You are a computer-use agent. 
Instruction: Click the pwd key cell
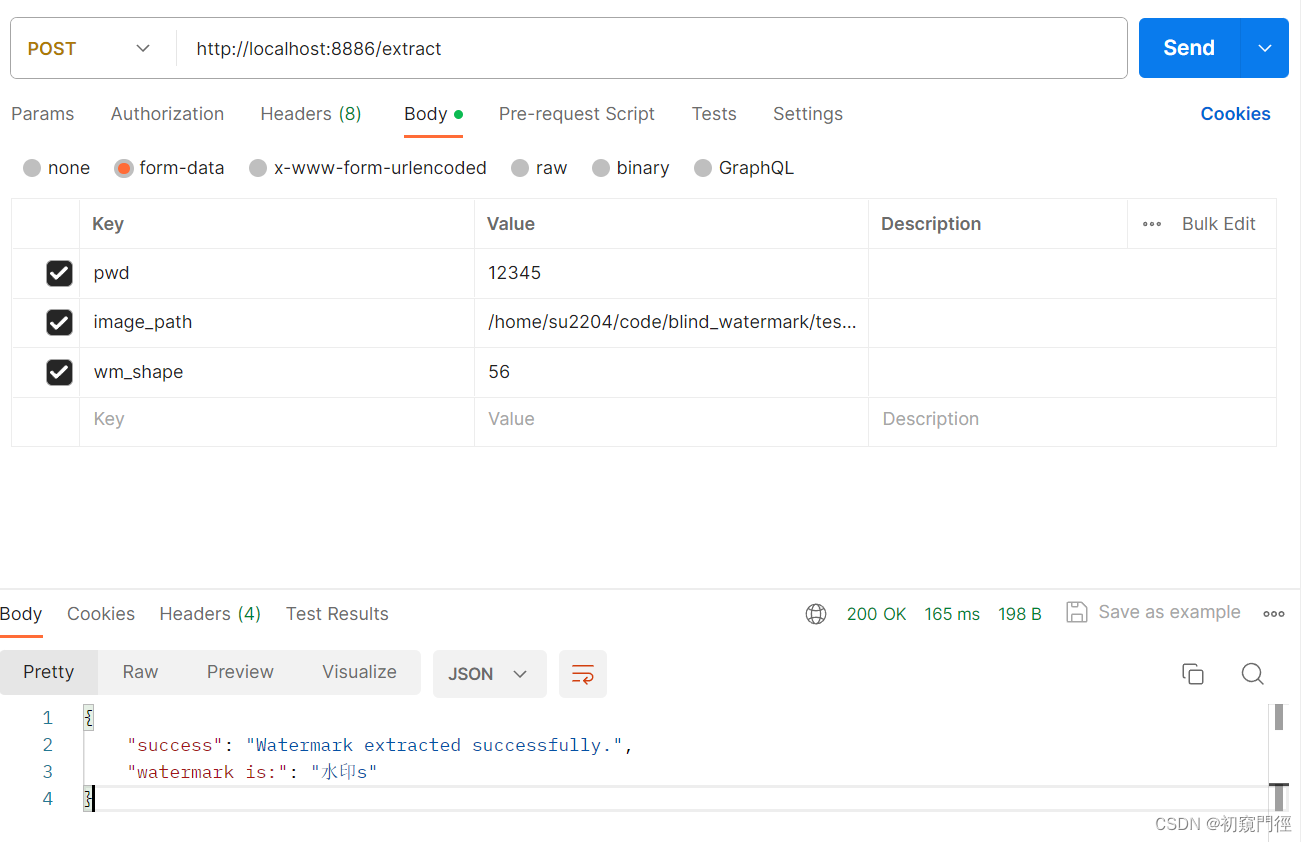point(277,273)
